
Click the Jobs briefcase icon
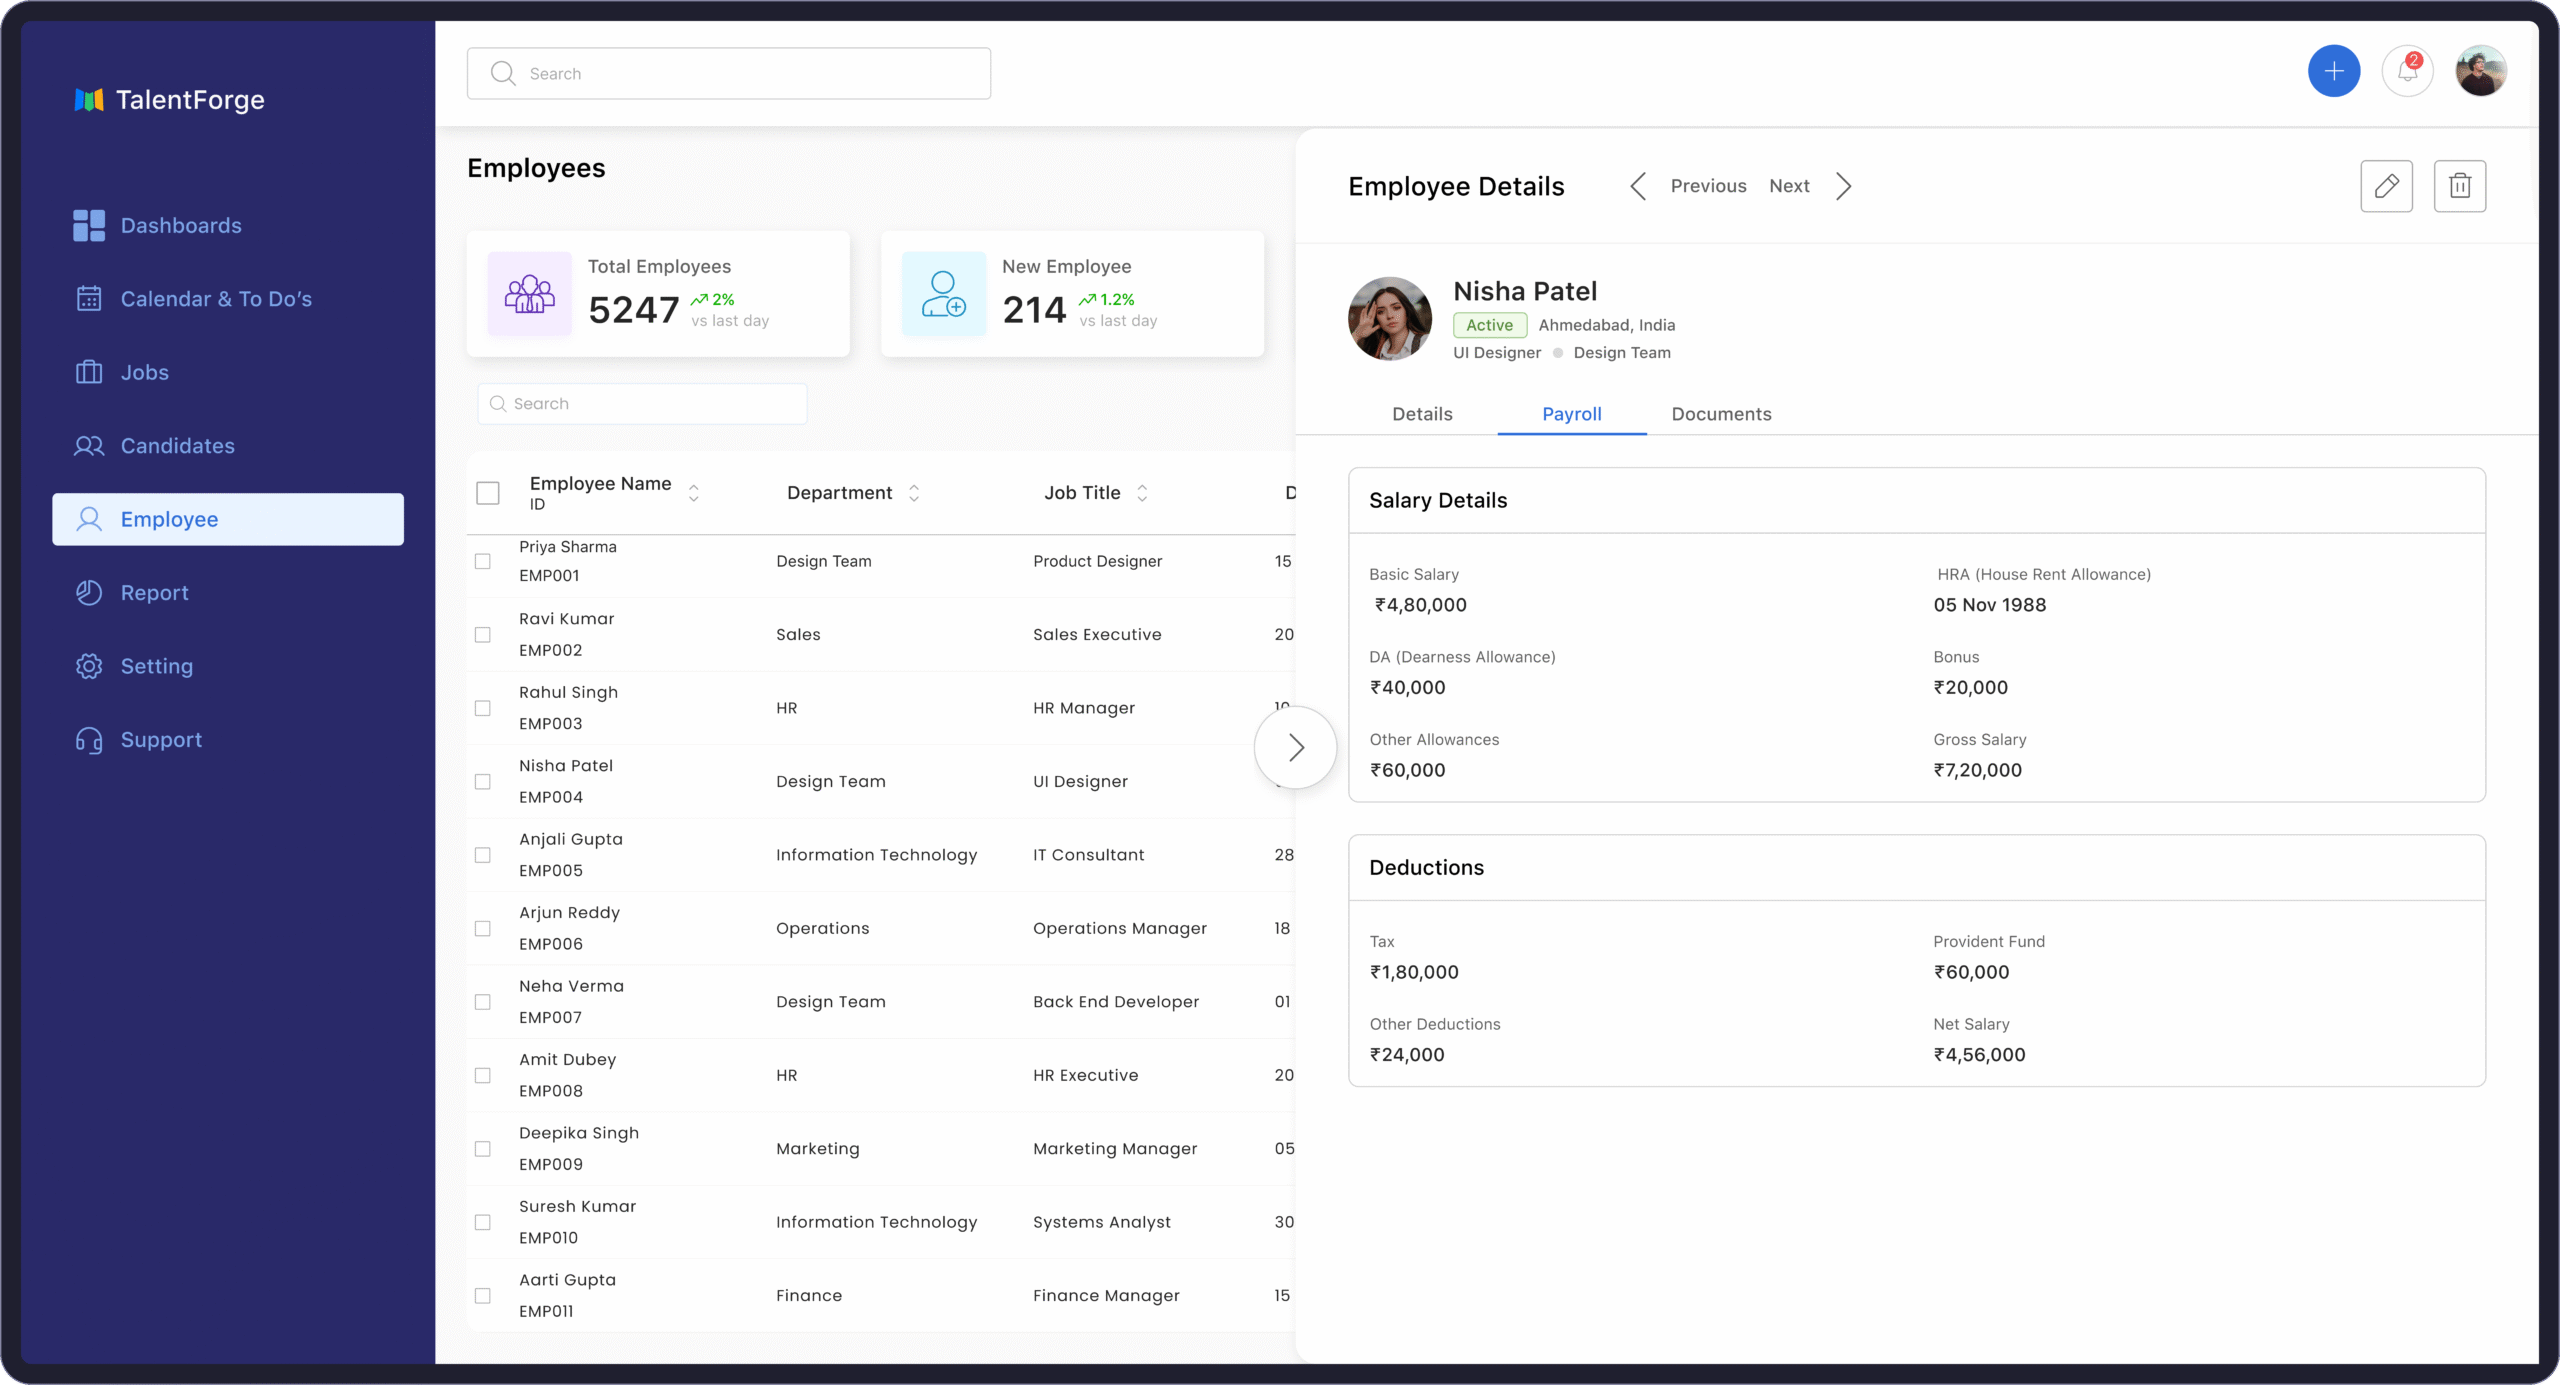(89, 372)
